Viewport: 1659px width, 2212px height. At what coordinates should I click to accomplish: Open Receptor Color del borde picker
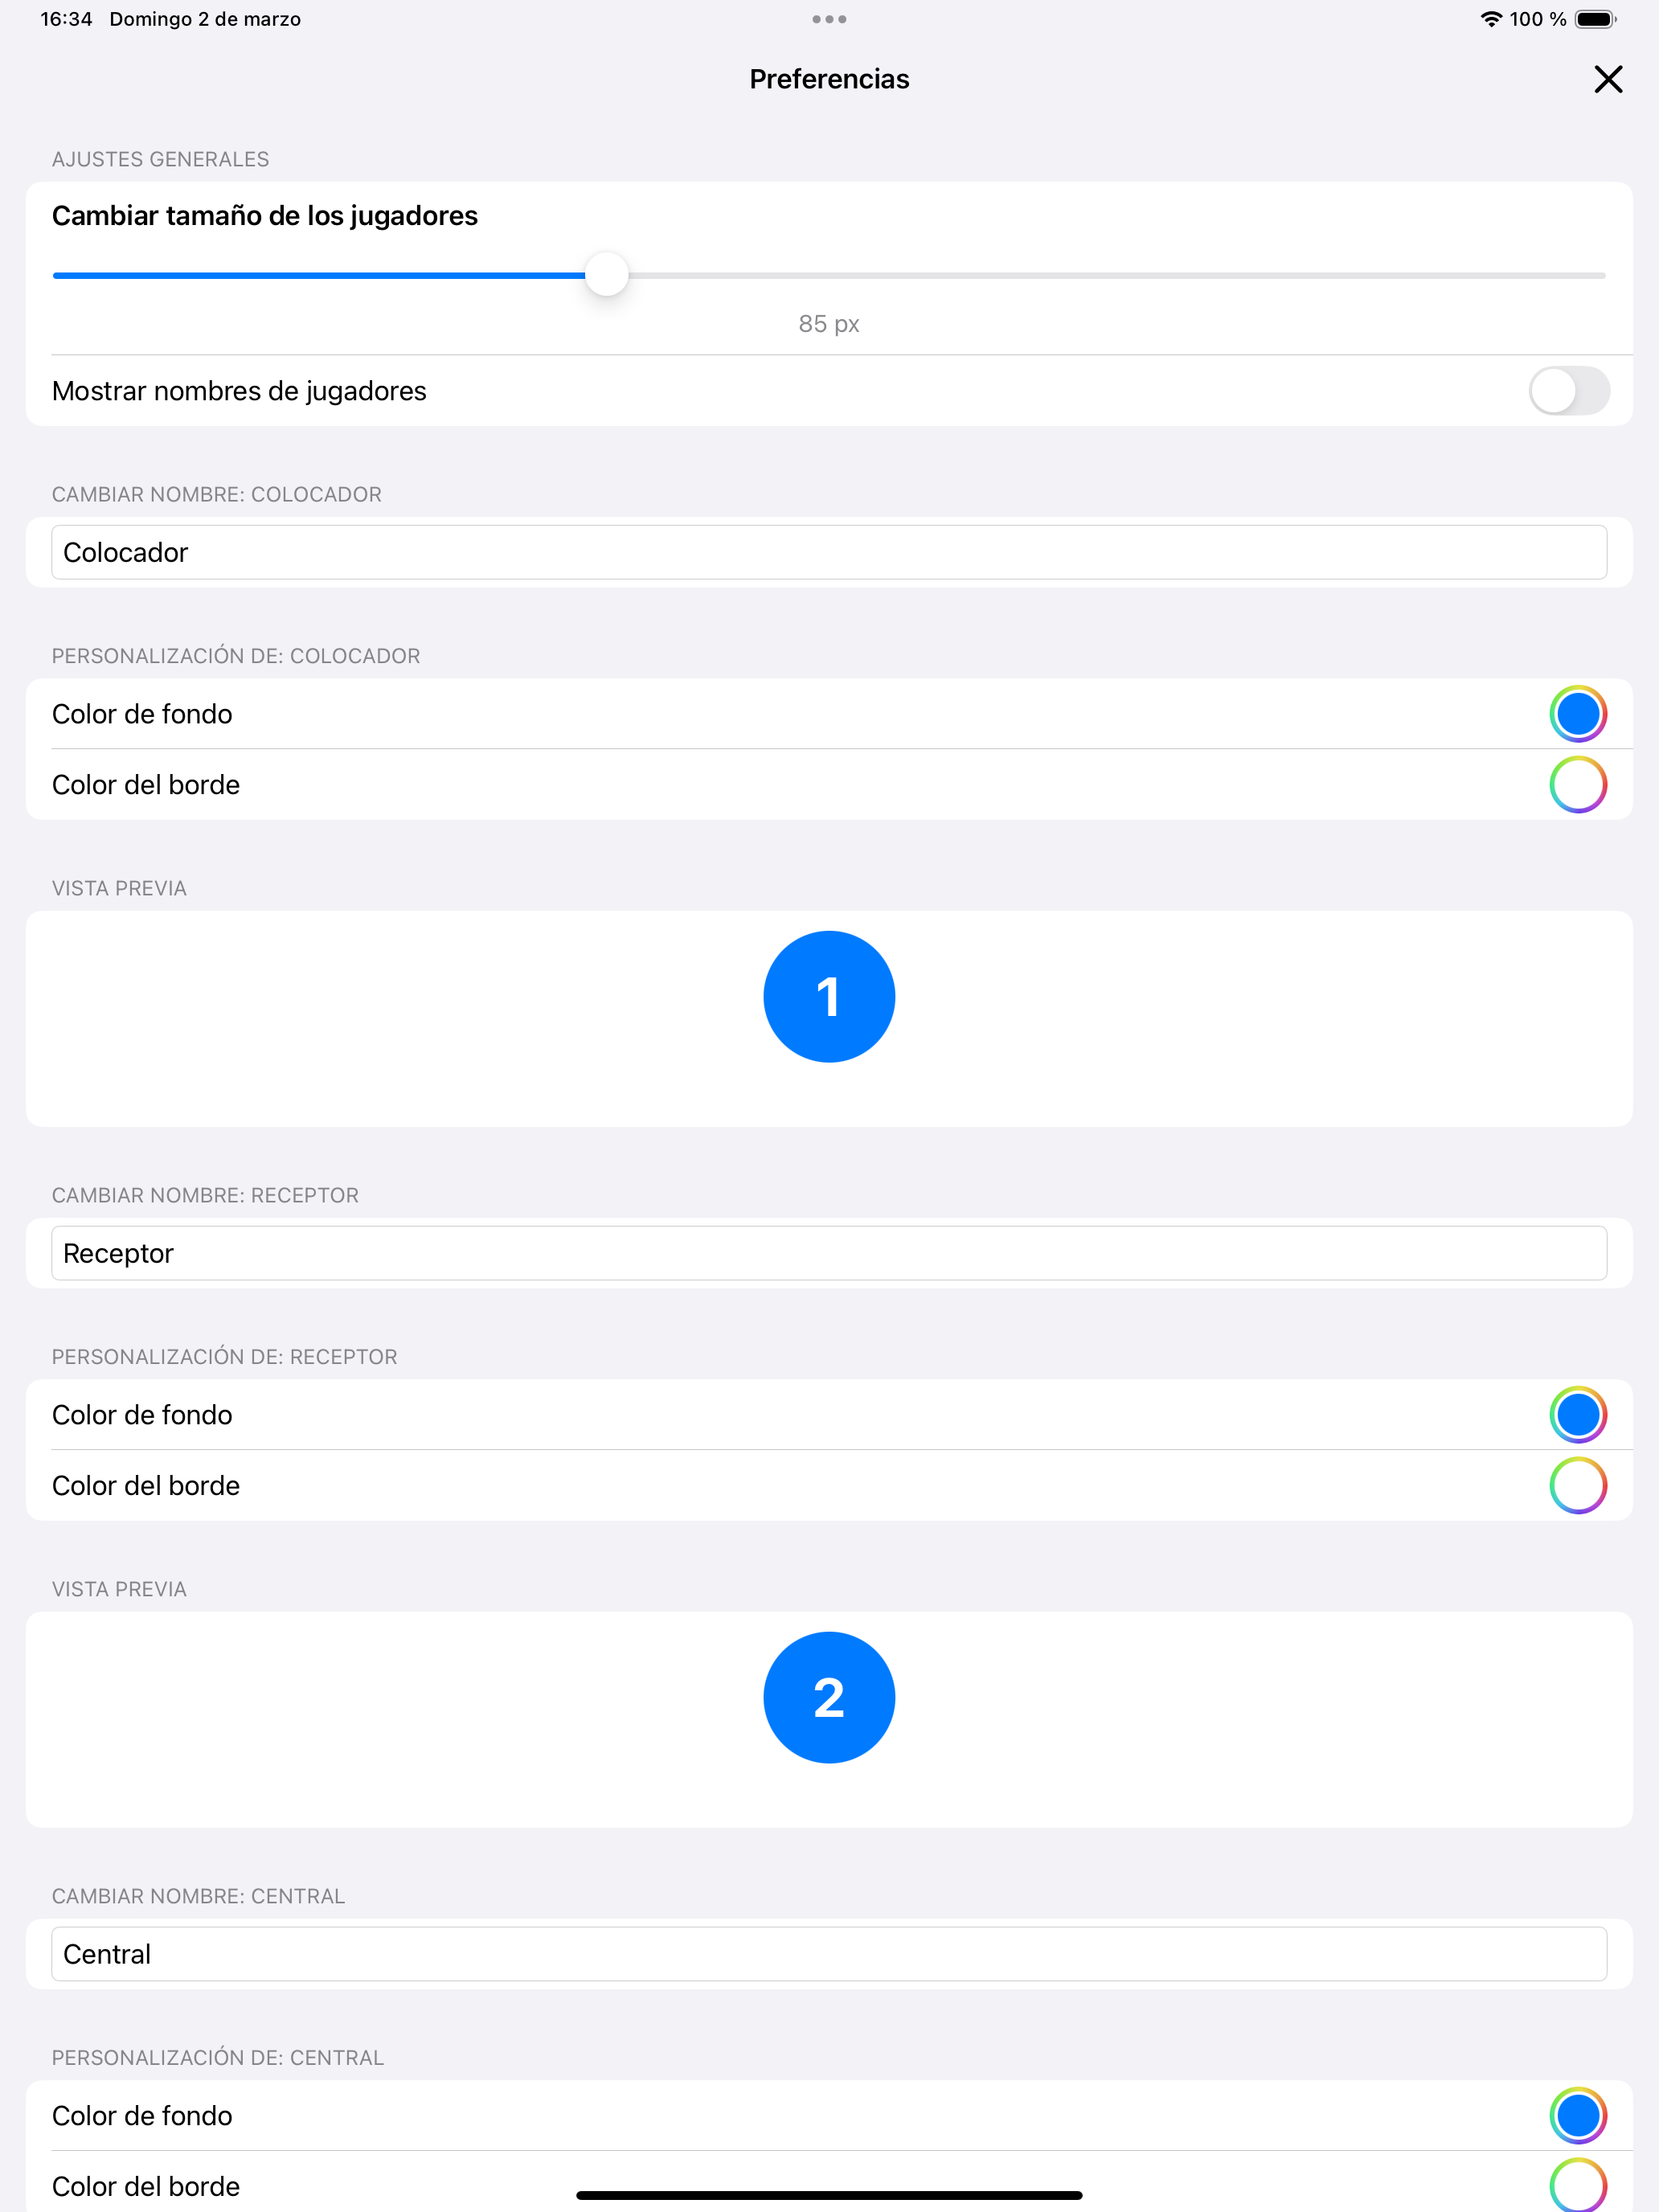pyautogui.click(x=1577, y=1486)
